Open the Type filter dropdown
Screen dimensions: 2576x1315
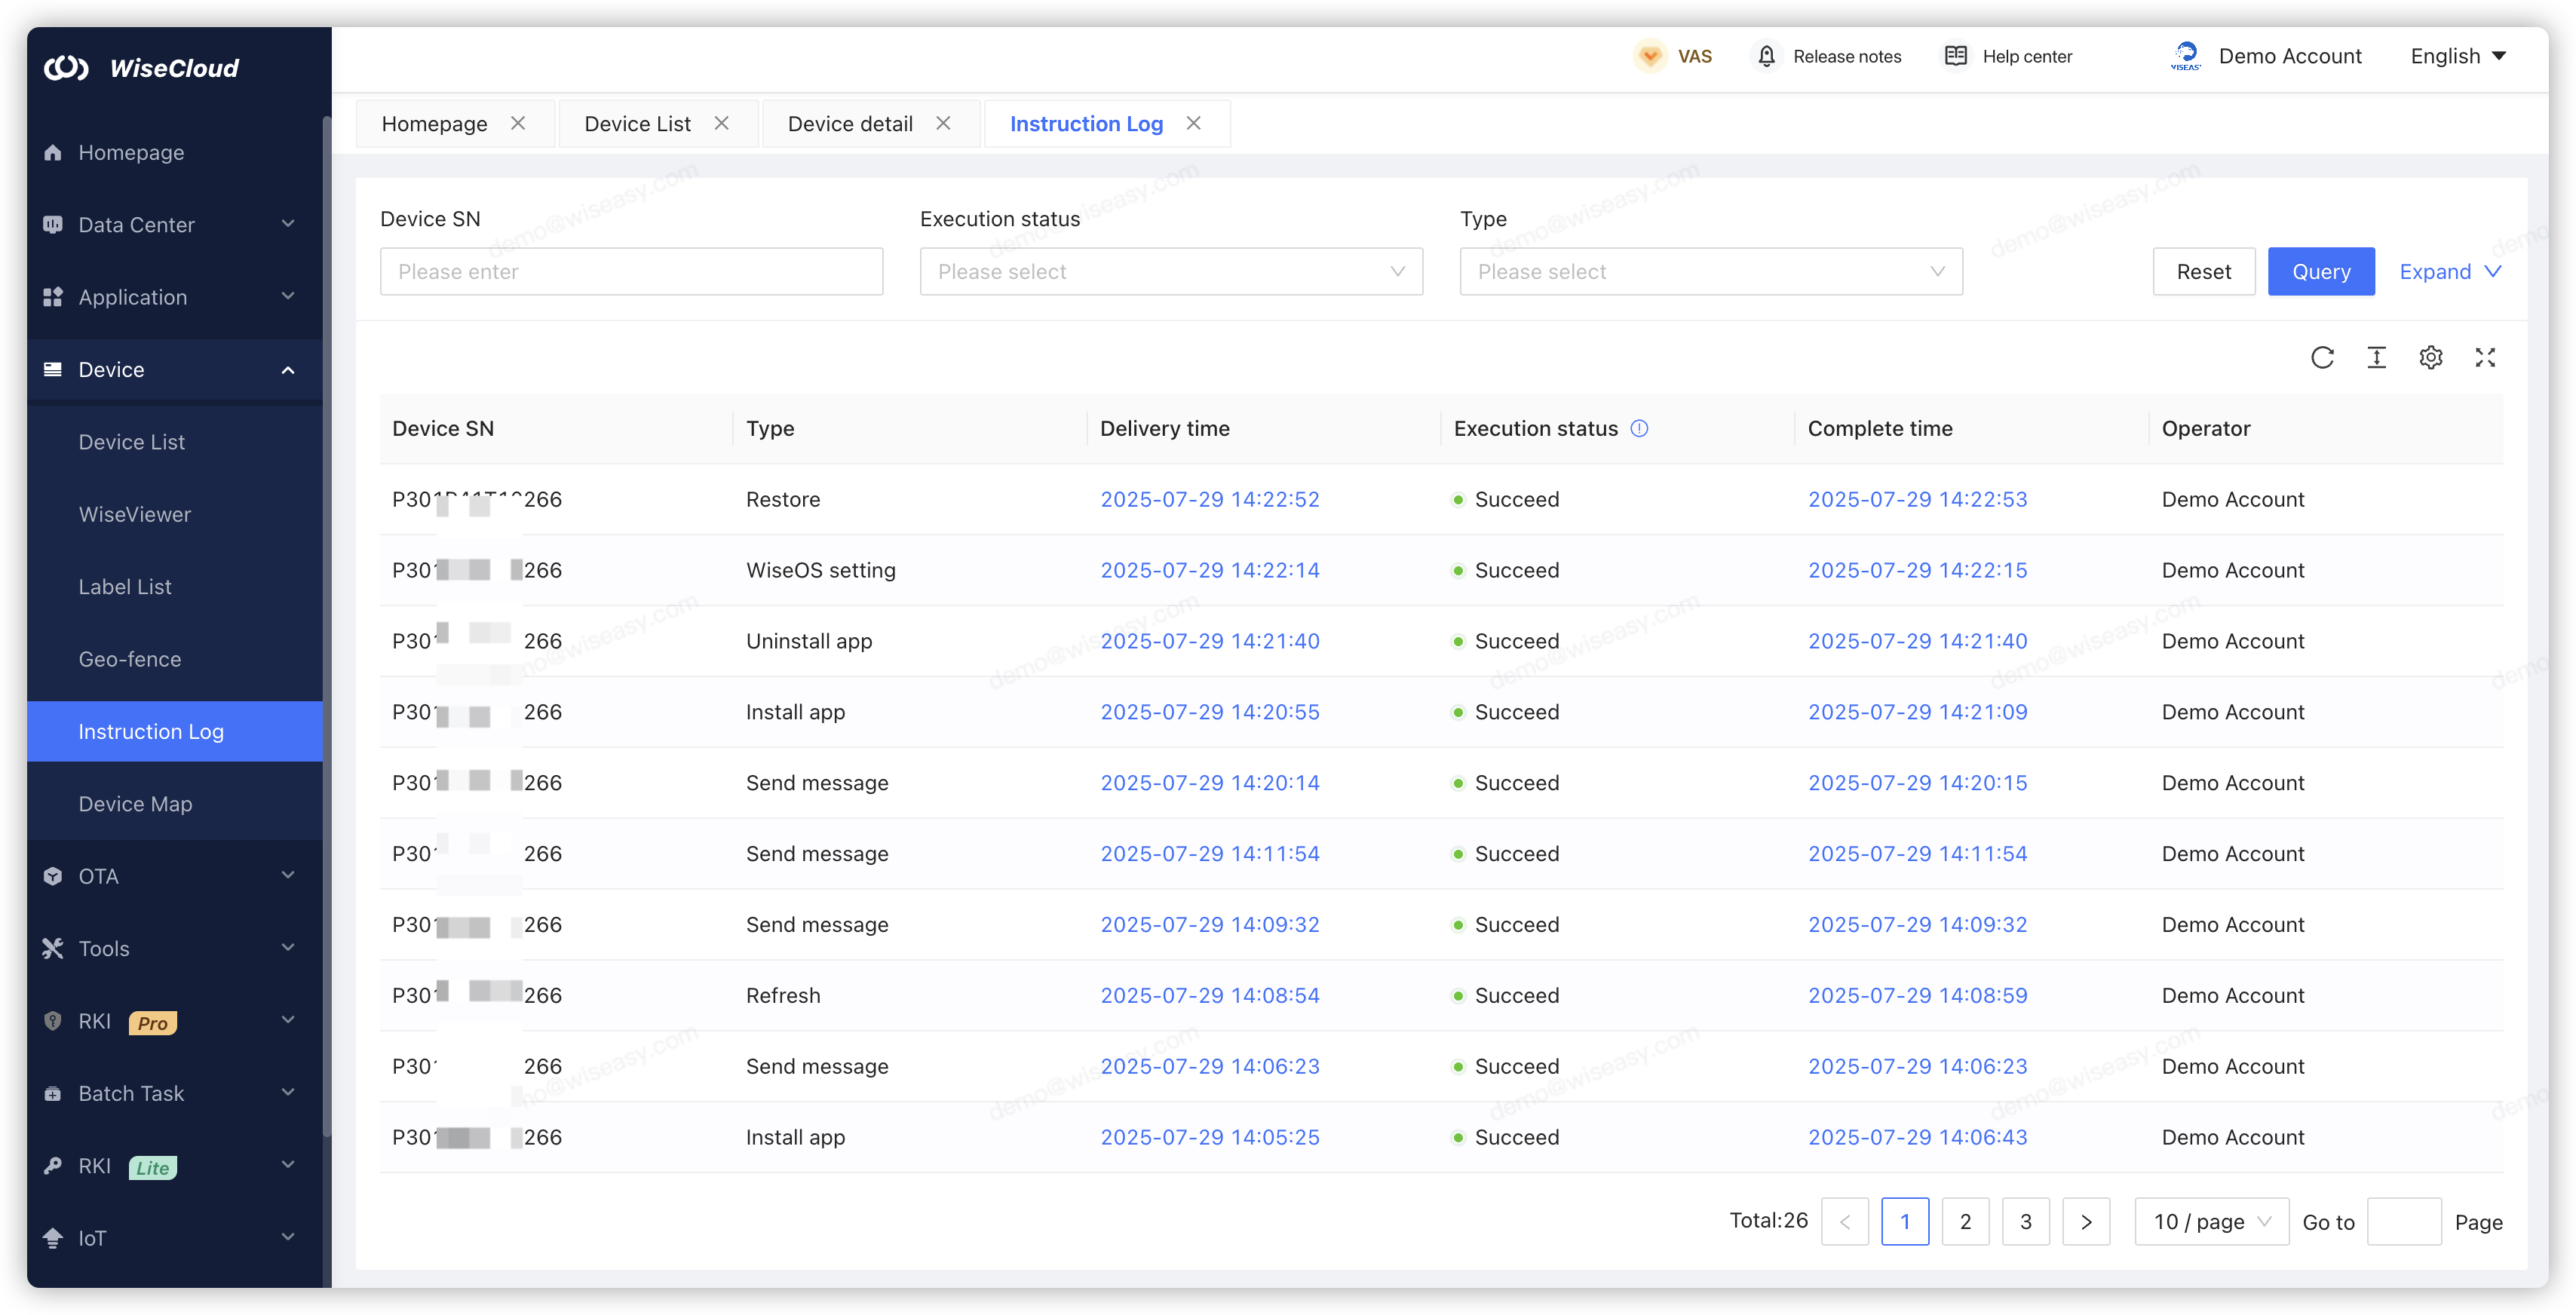coord(1710,272)
